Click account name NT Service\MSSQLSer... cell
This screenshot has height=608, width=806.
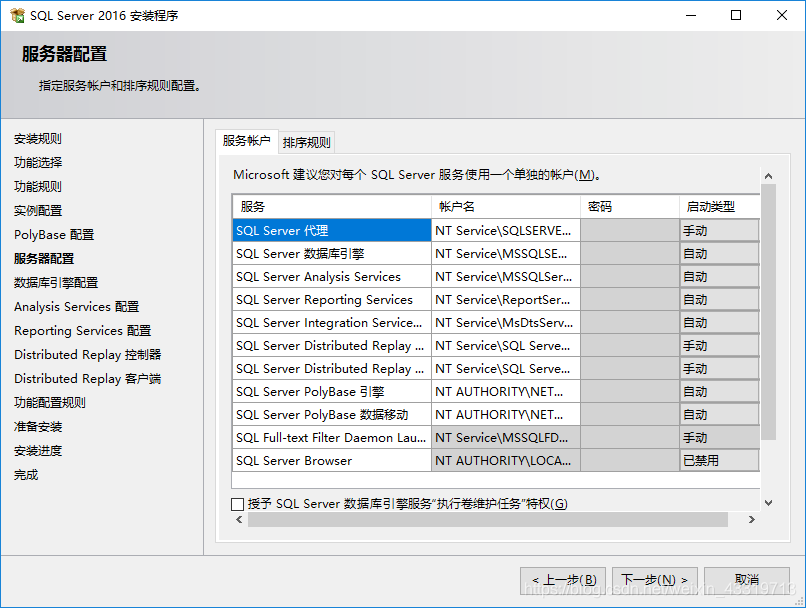pyautogui.click(x=506, y=277)
